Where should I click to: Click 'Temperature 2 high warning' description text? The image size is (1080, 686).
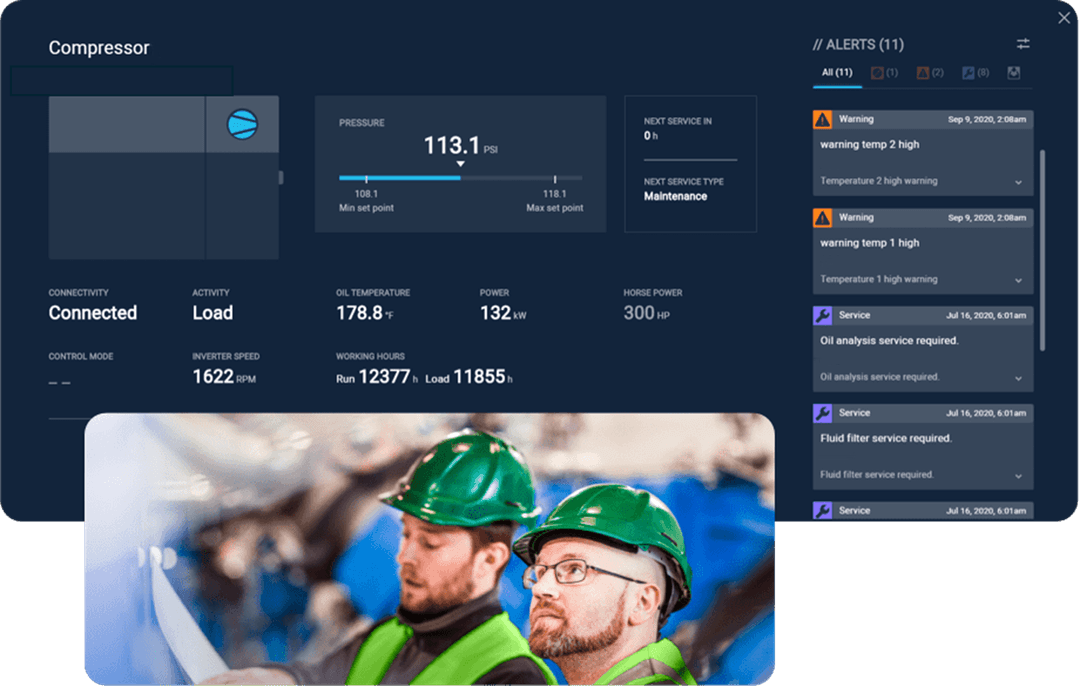pos(879,181)
